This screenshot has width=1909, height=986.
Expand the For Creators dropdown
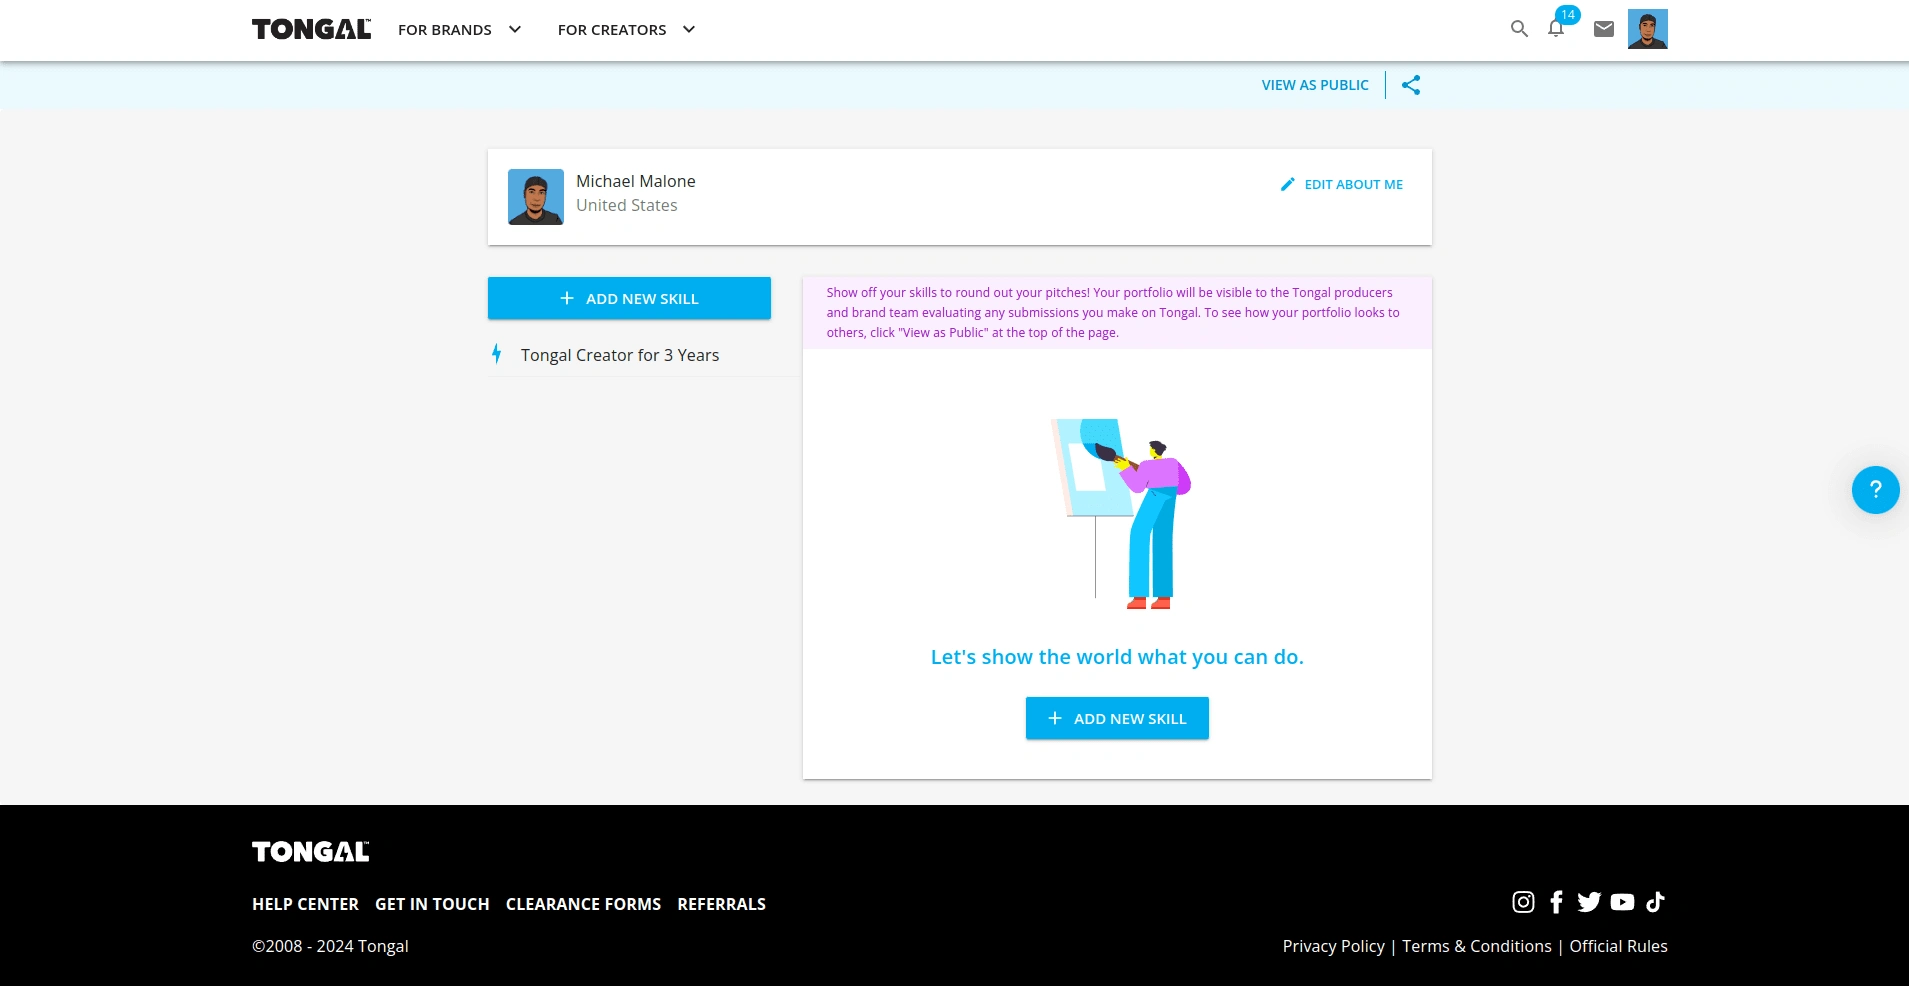click(626, 30)
